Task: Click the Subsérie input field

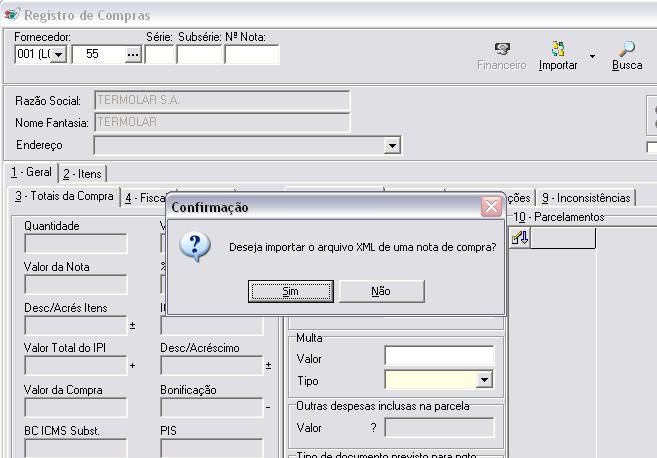Action: coord(199,55)
